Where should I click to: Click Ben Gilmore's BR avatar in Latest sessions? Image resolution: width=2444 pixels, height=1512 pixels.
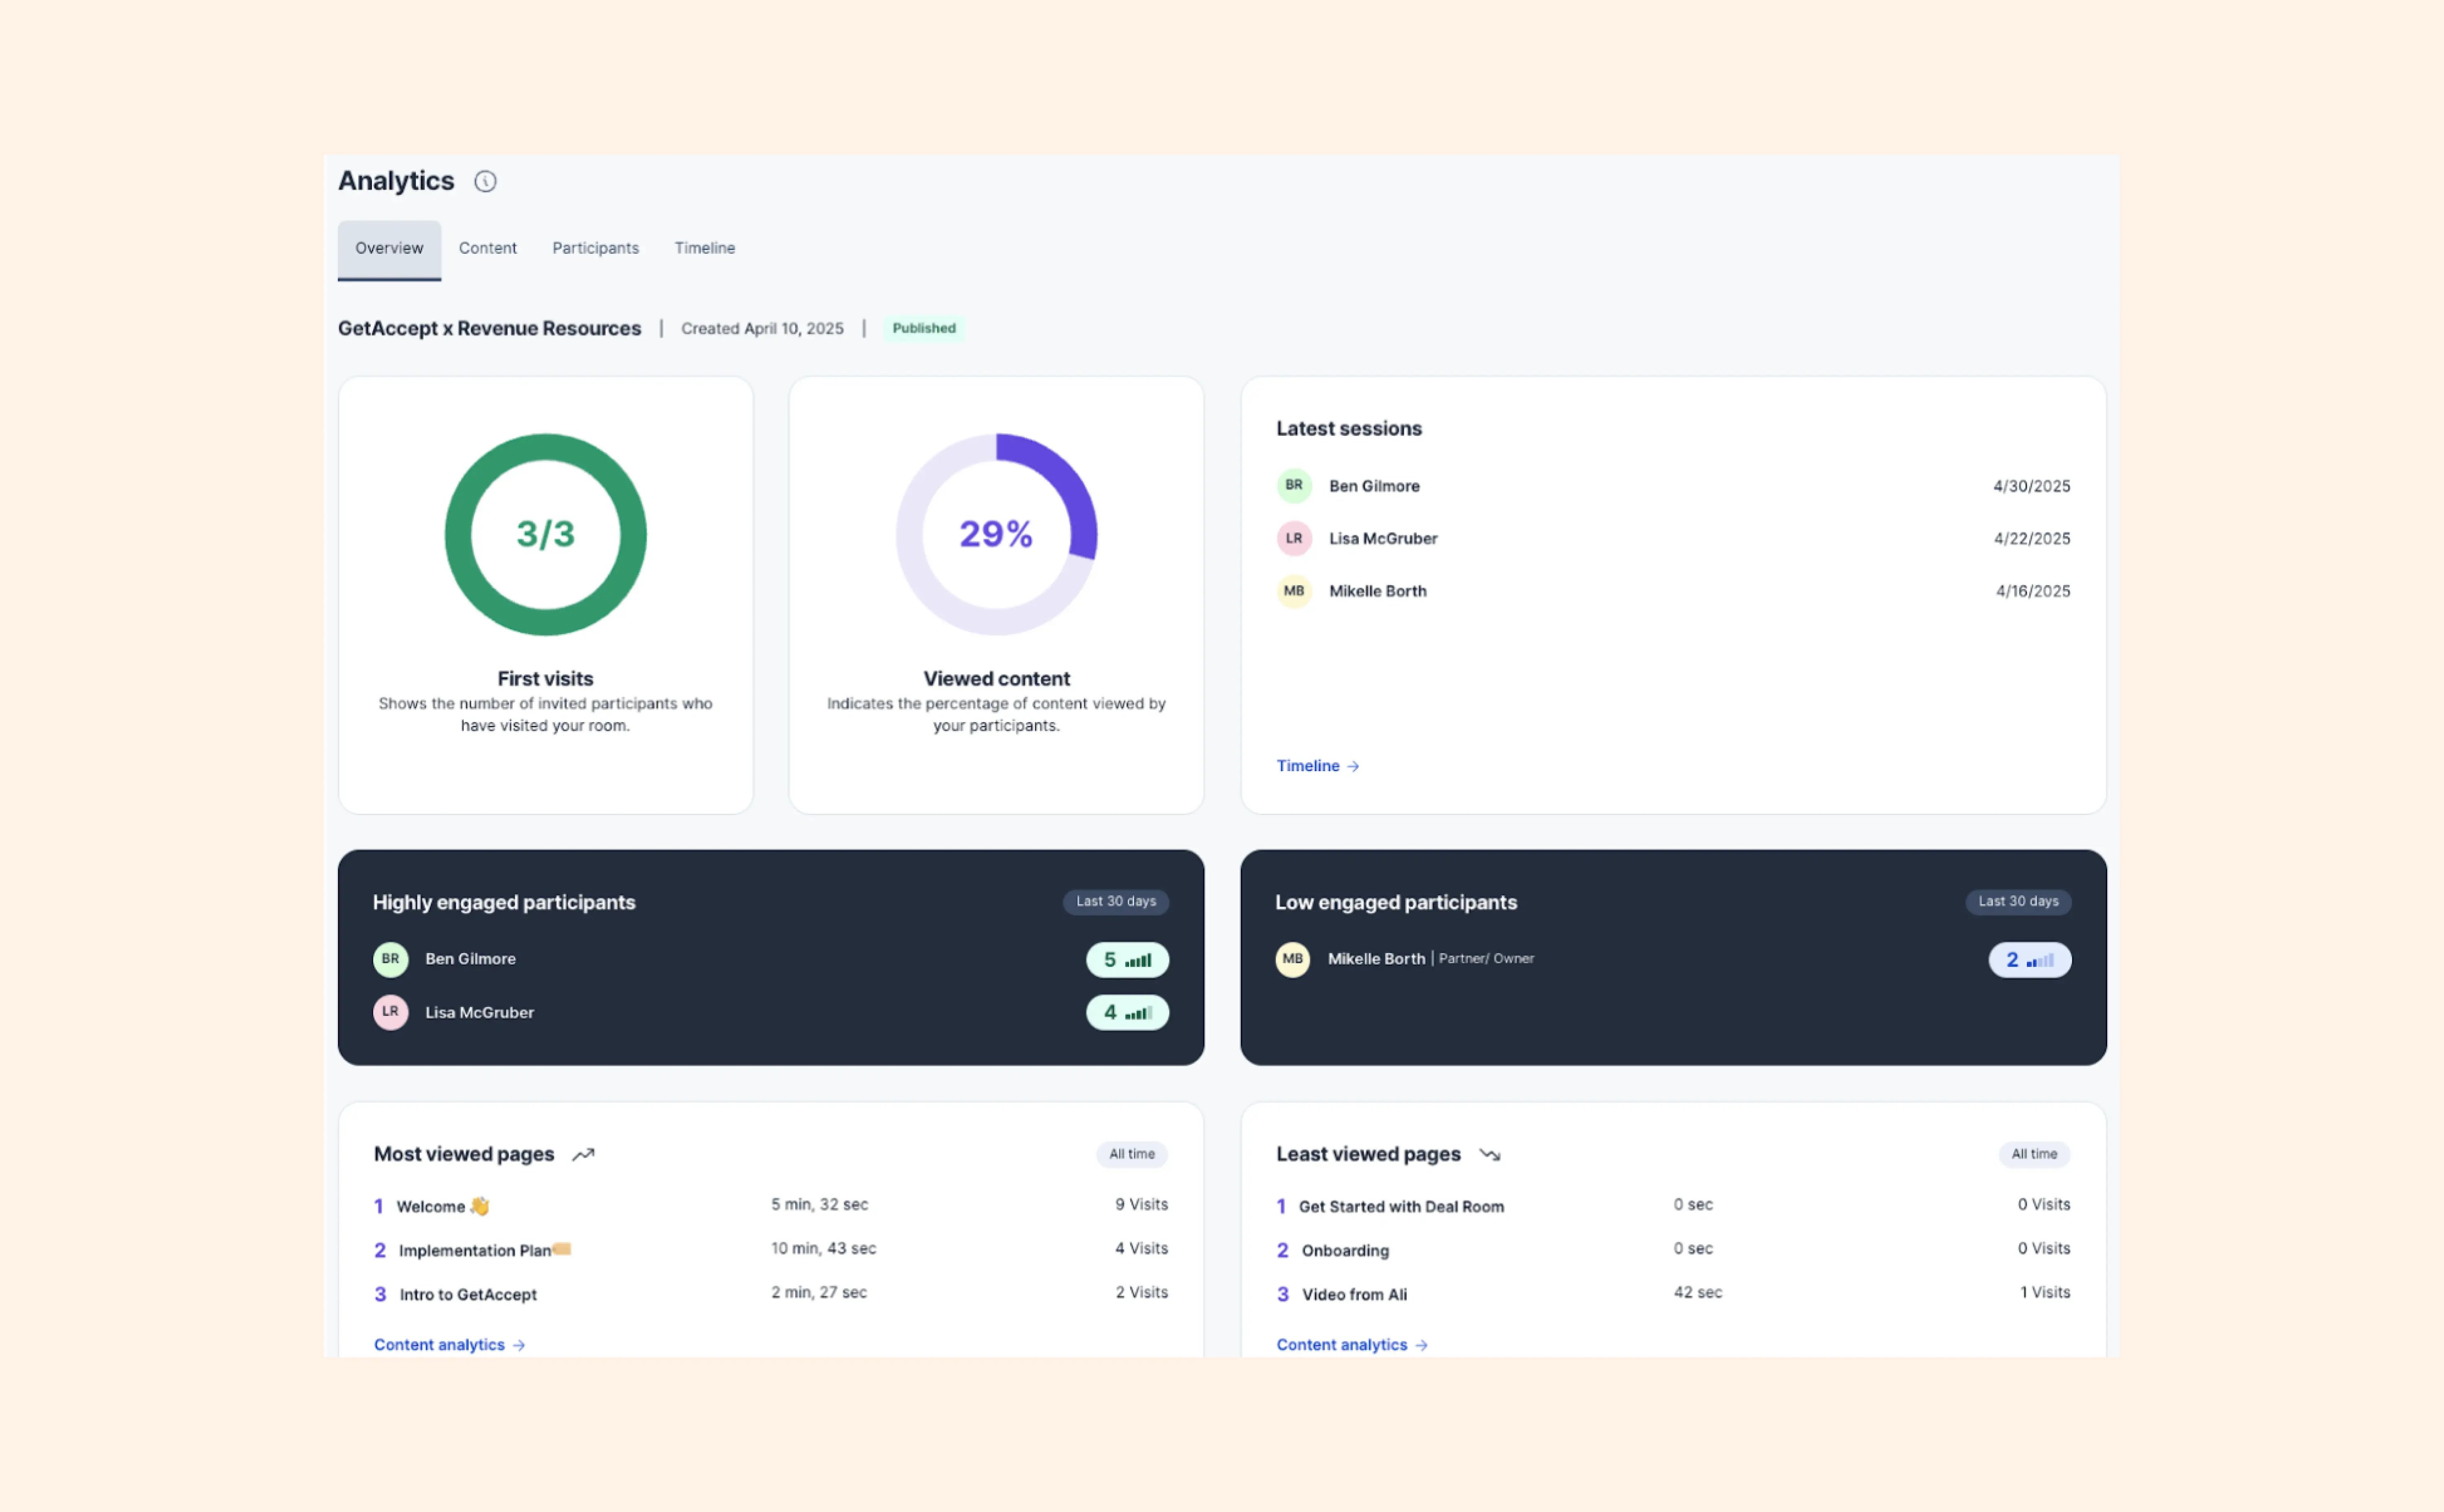point(1294,485)
